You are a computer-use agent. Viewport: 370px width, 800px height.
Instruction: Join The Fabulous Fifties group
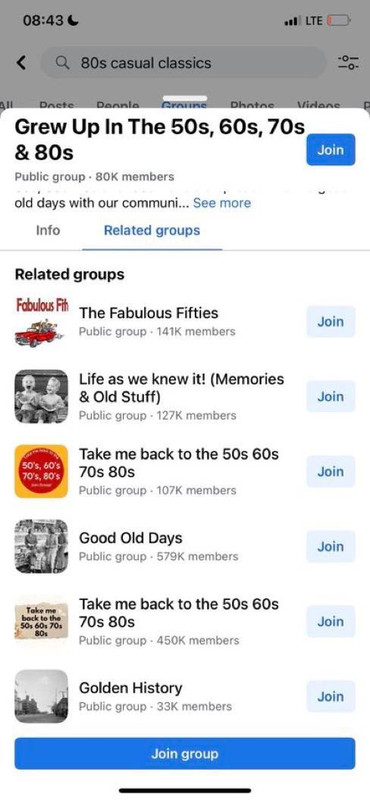pyautogui.click(x=331, y=321)
